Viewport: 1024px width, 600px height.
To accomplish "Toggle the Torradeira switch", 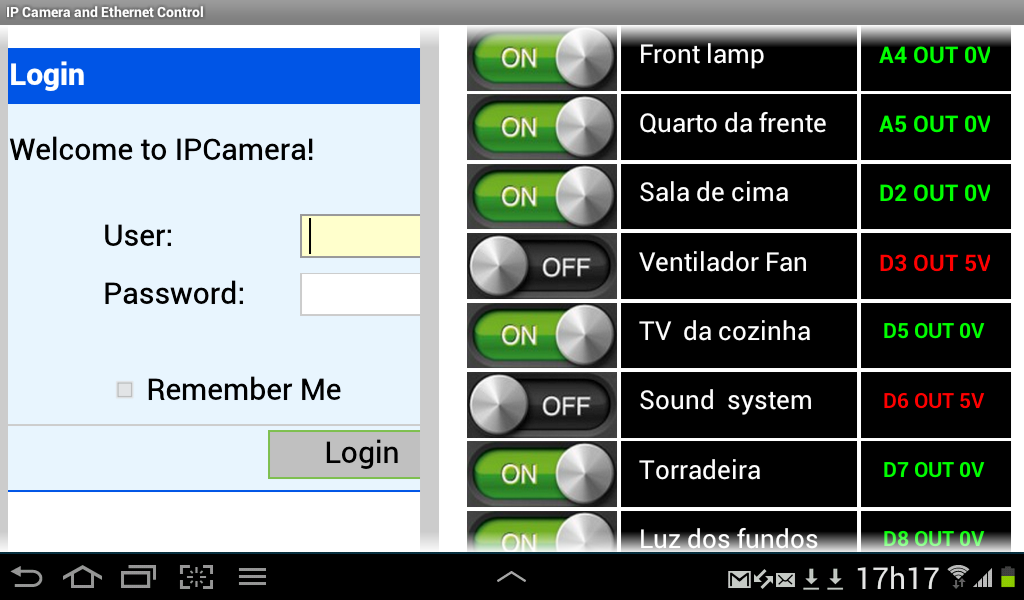I will tap(542, 474).
